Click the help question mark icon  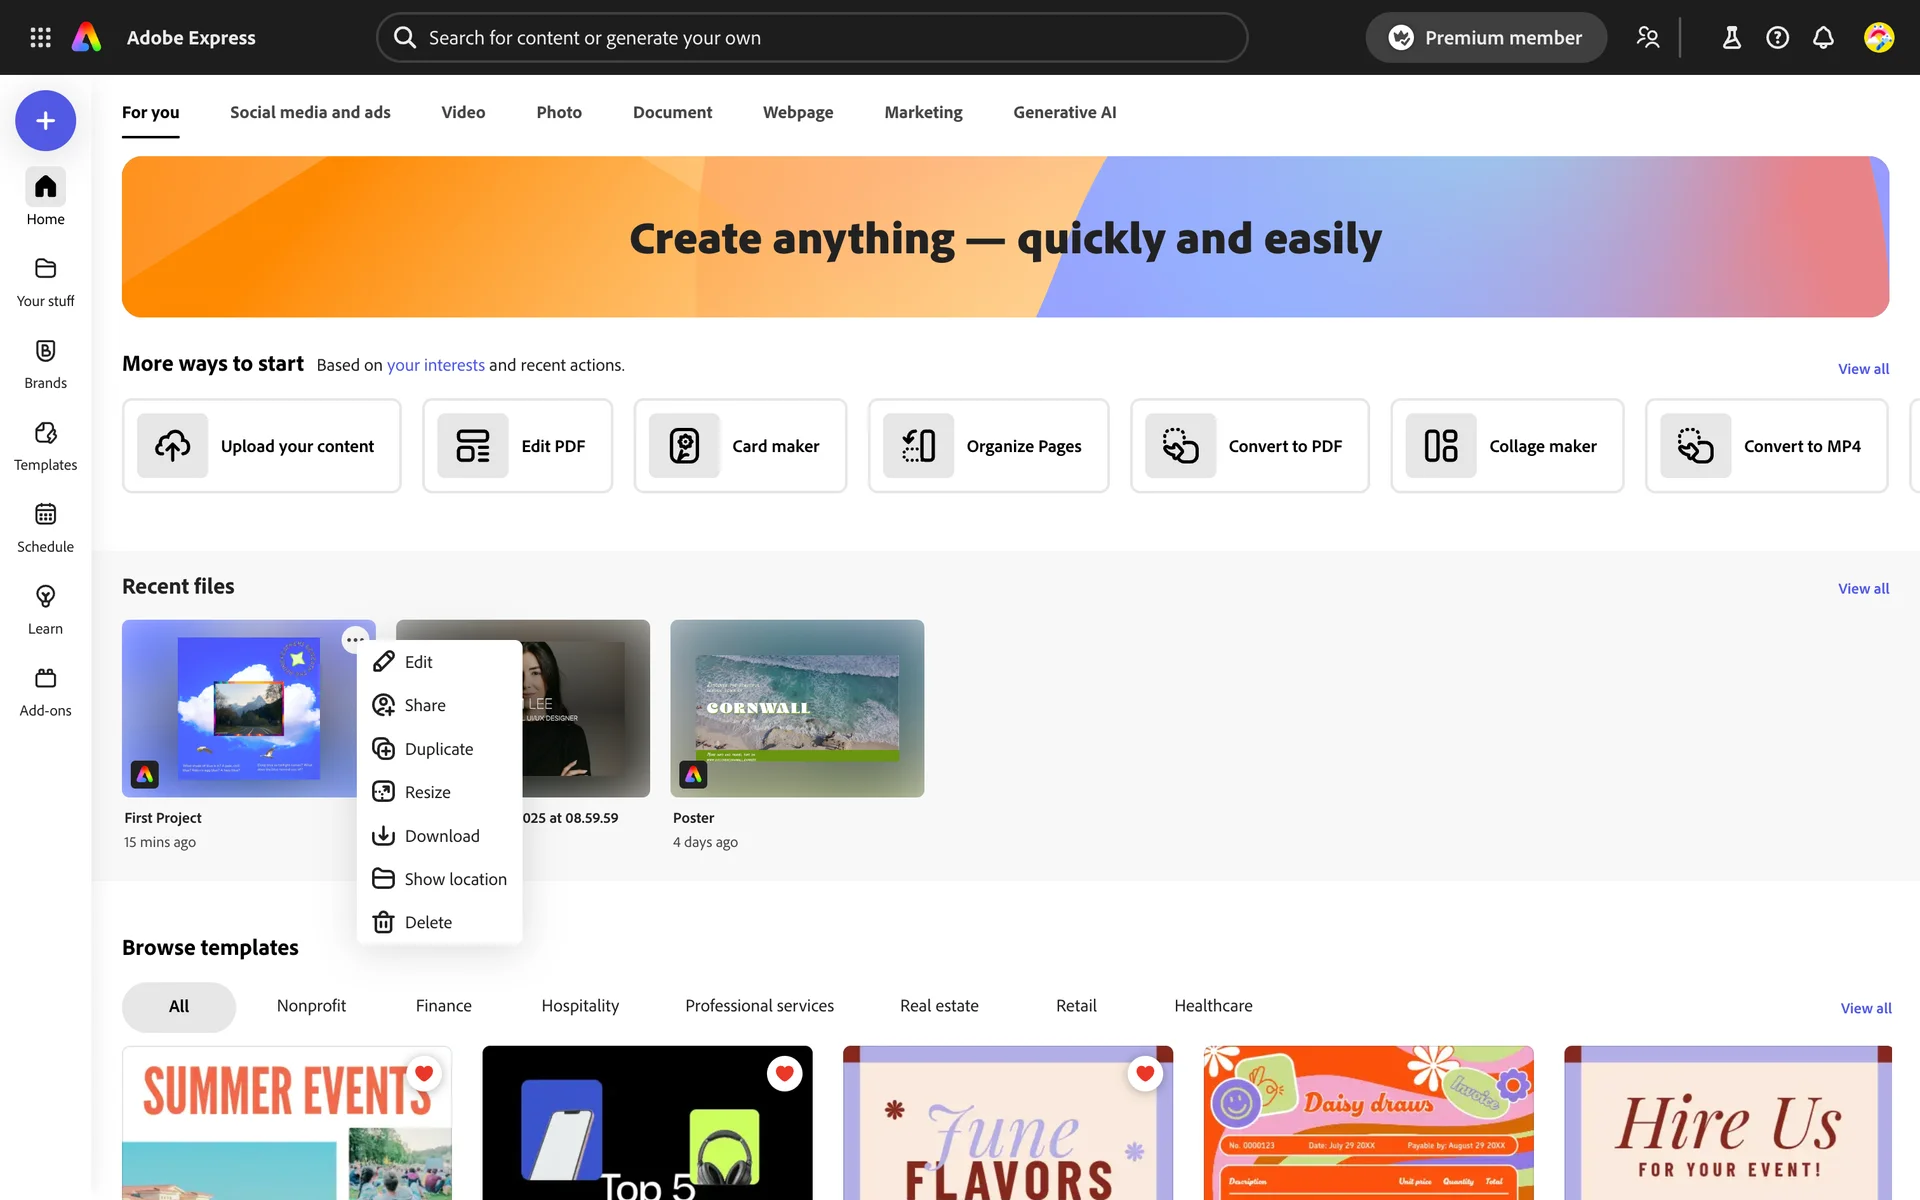(x=1777, y=38)
